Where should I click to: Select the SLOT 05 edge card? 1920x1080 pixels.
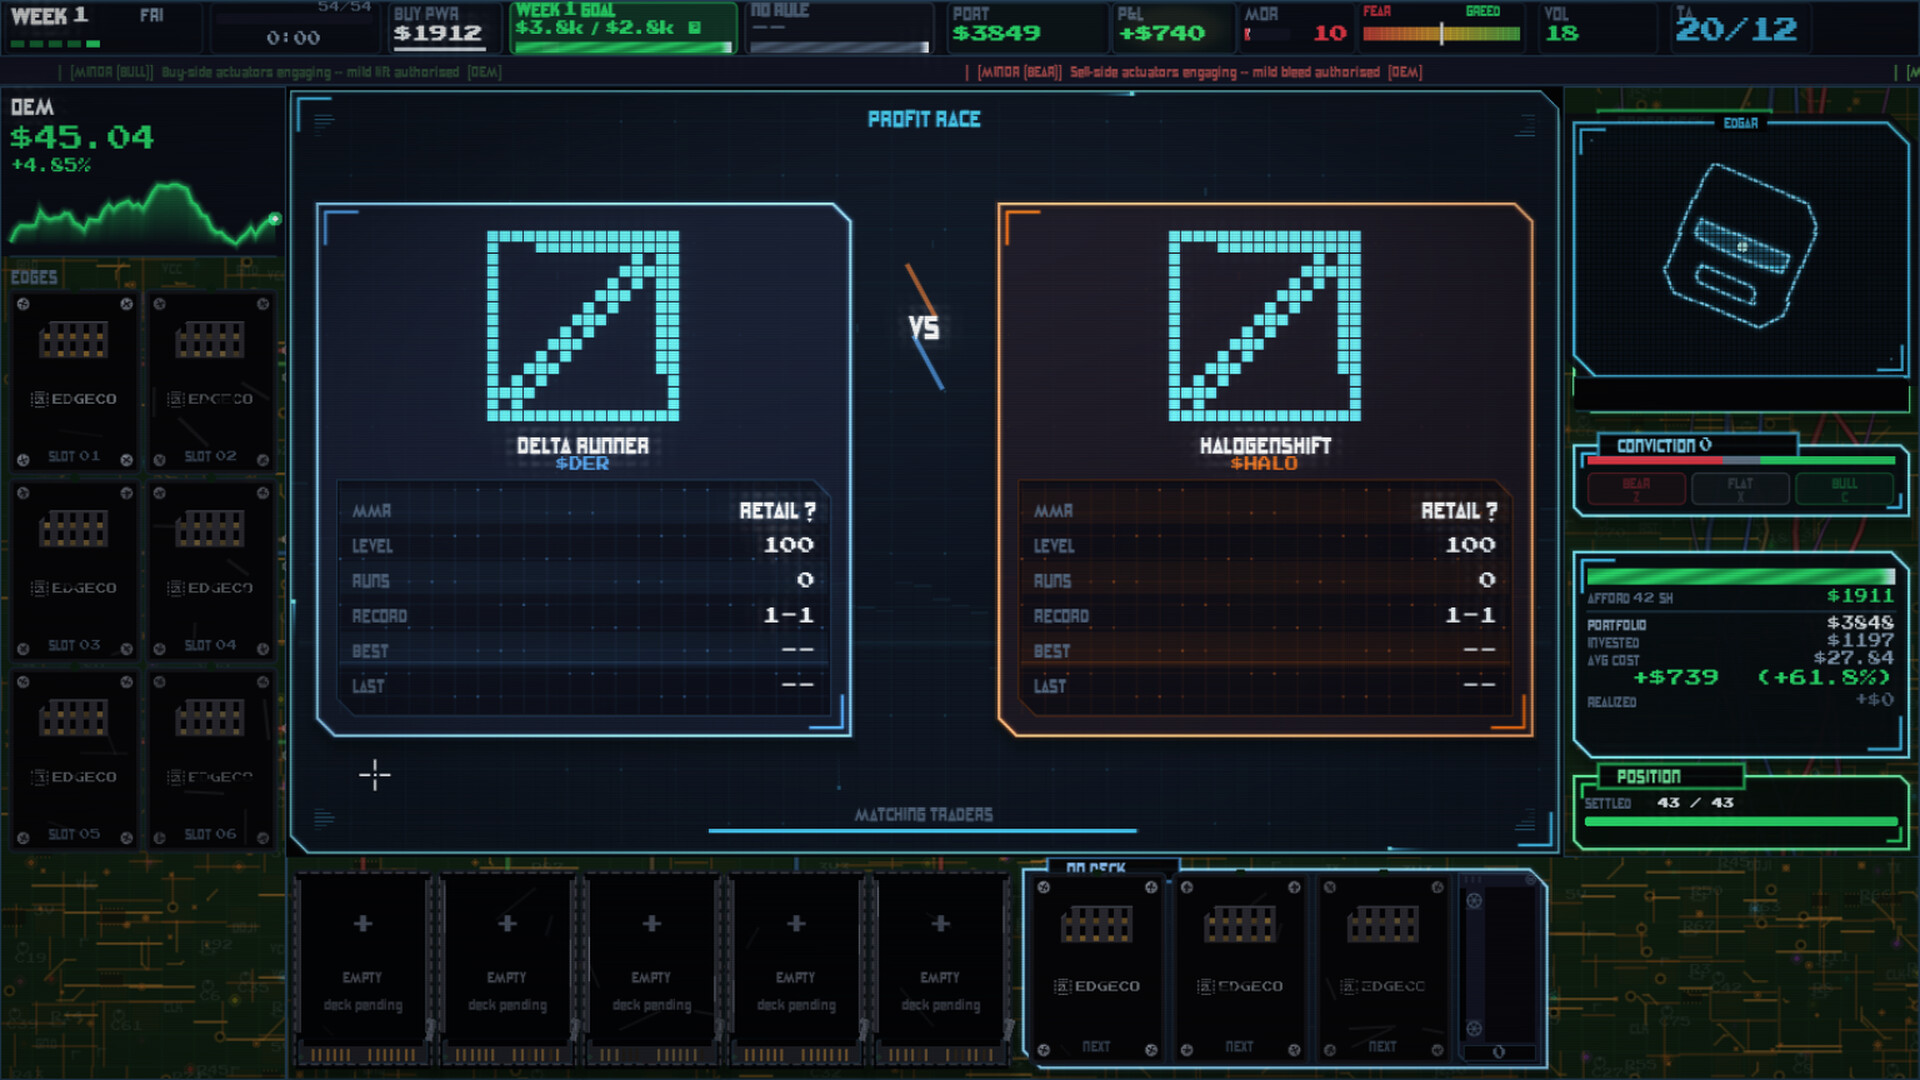[75, 759]
